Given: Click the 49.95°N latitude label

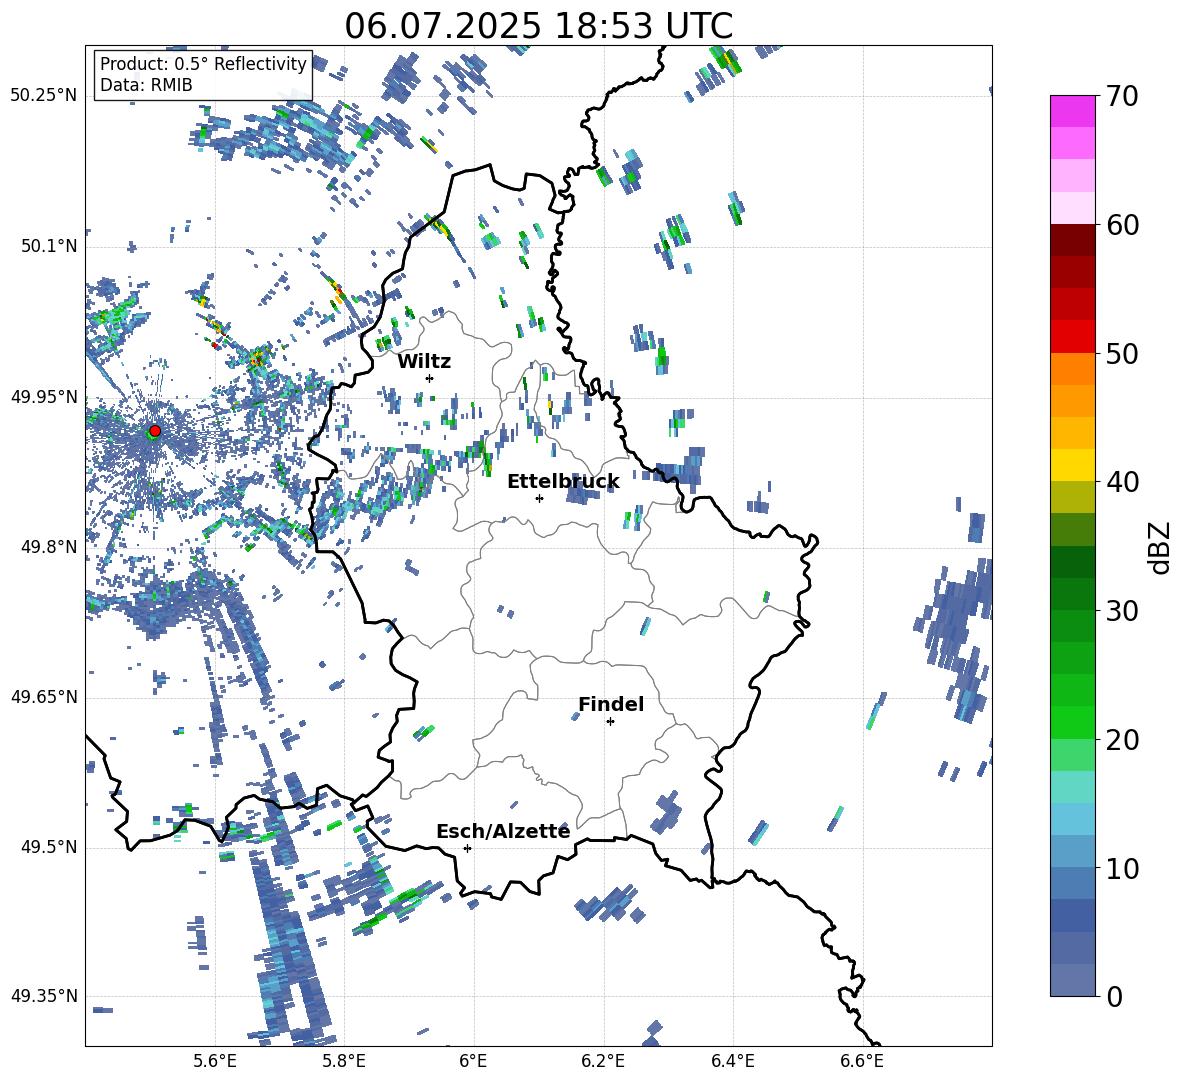Looking at the screenshot, I should pyautogui.click(x=43, y=397).
